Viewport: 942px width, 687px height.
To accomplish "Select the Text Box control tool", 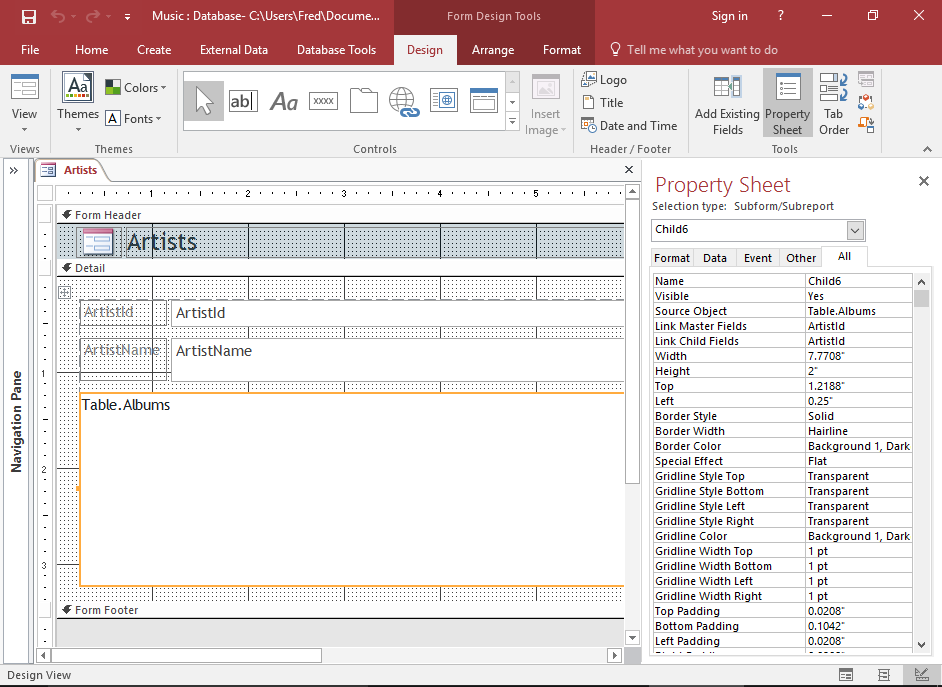I will tap(243, 101).
